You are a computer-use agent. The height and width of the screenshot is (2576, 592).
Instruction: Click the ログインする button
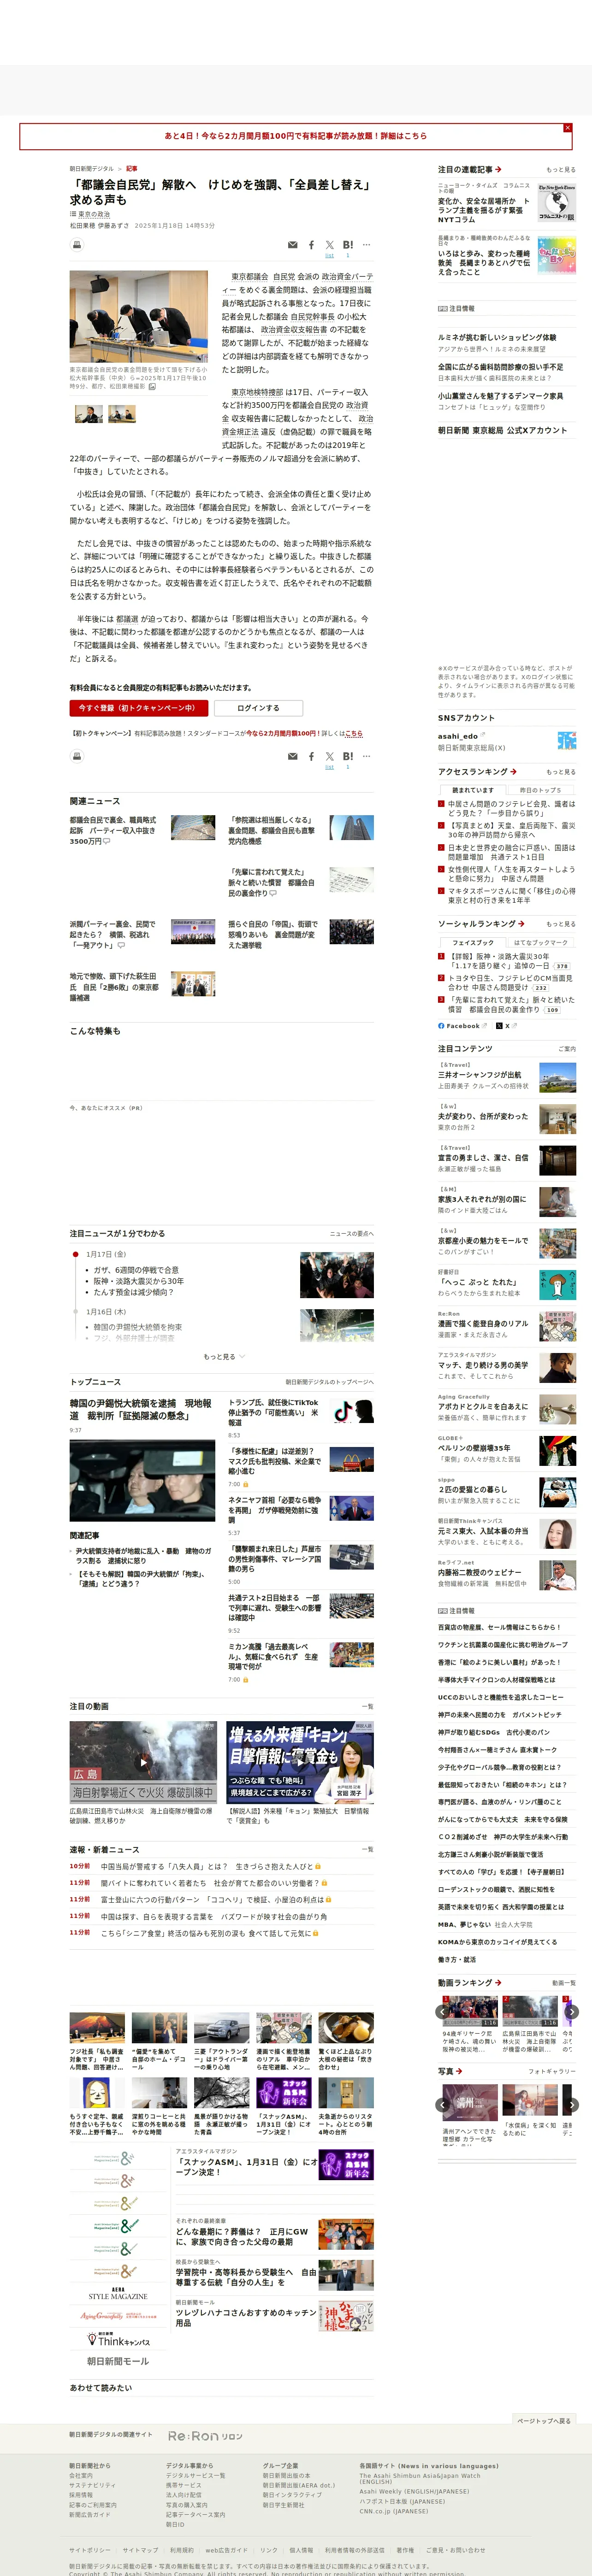point(258,708)
